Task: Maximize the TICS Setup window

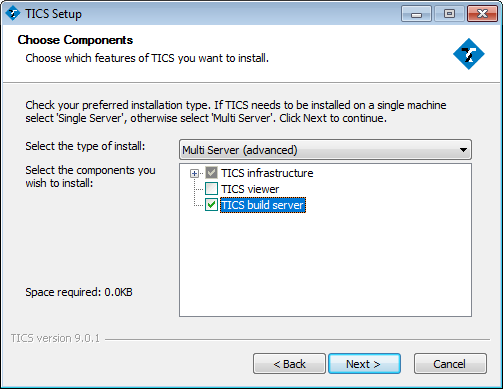Action: click(449, 14)
